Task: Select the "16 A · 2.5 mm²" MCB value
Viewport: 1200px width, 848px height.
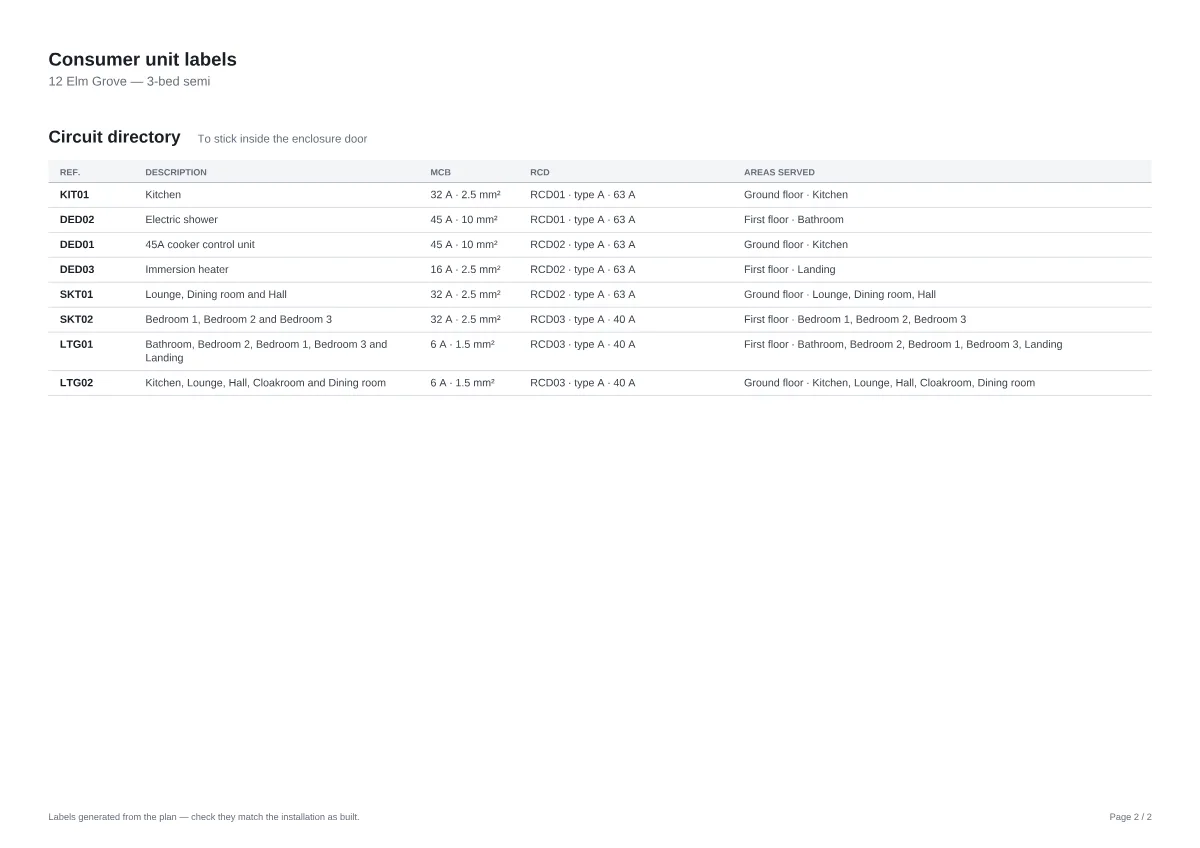Action: 466,270
